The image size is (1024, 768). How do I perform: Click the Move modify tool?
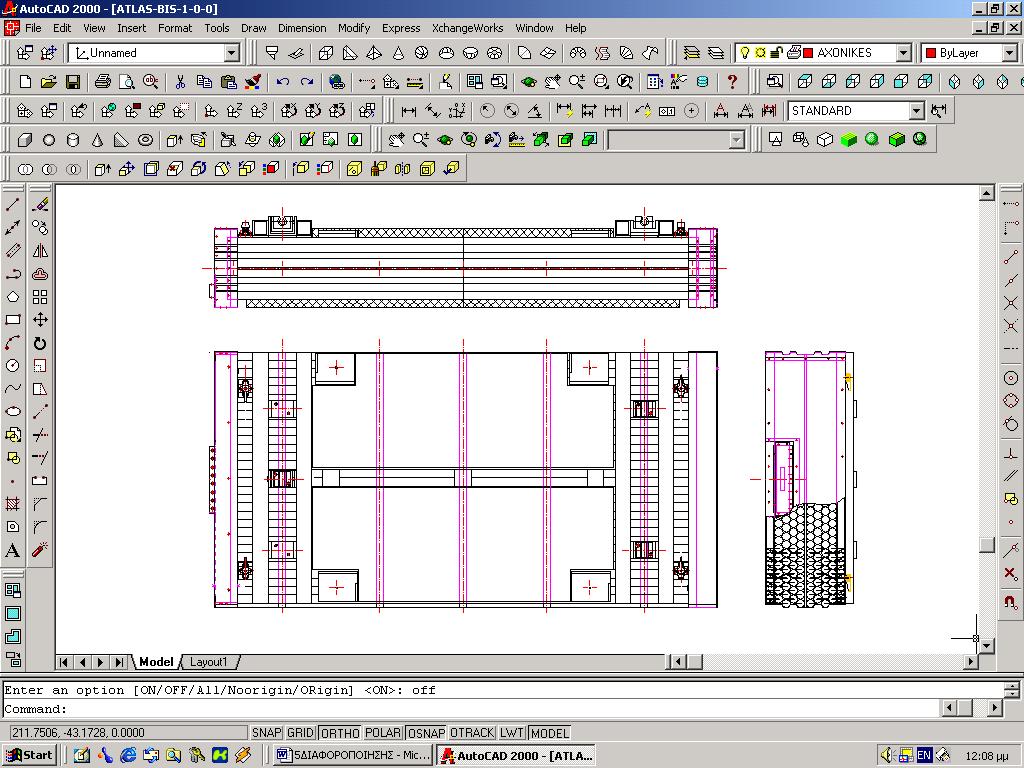[x=40, y=320]
